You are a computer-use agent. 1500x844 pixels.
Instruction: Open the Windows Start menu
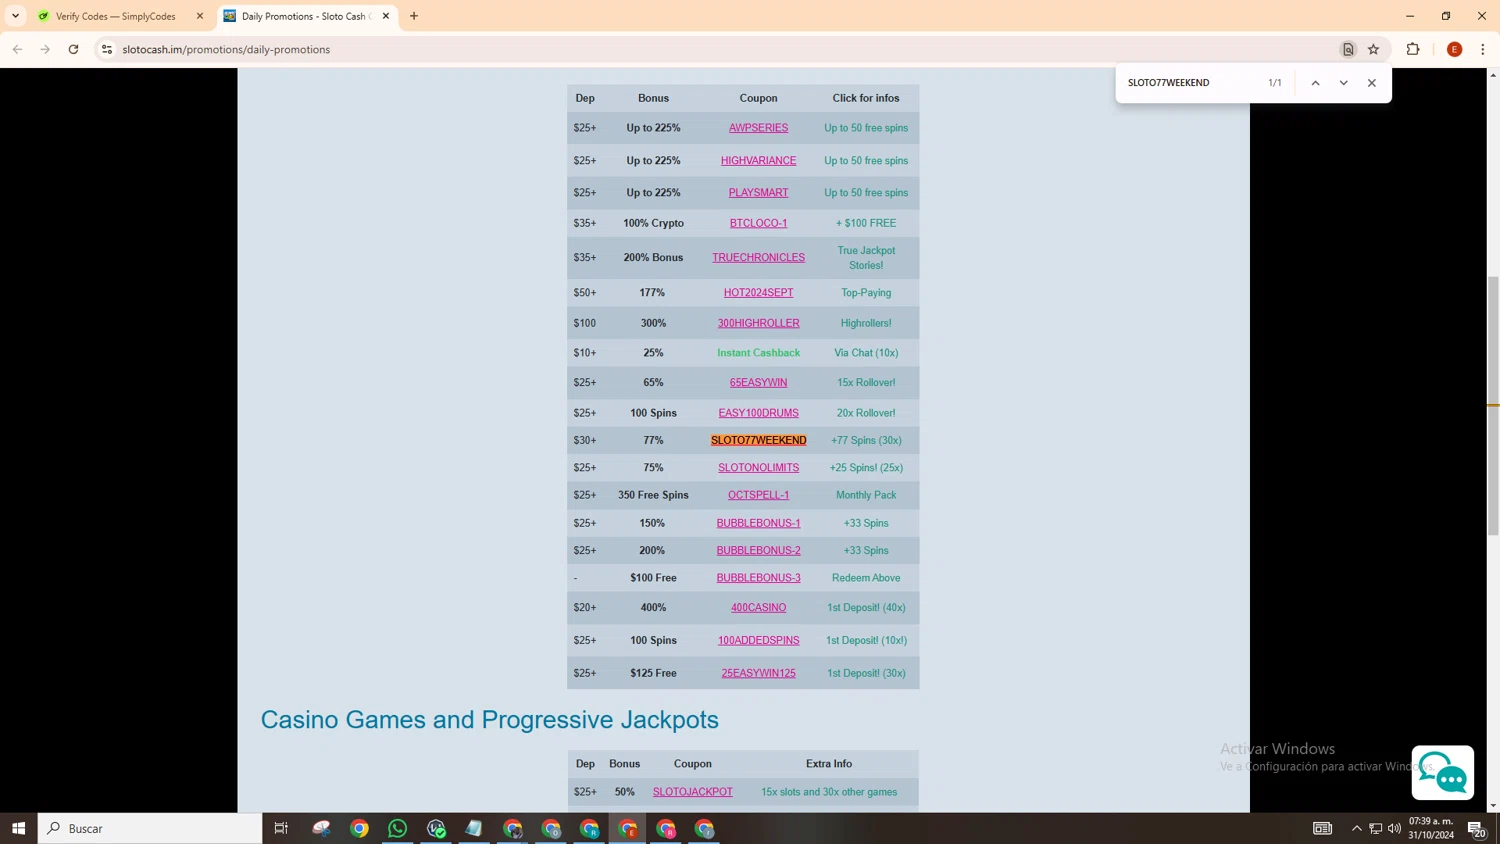(x=18, y=828)
